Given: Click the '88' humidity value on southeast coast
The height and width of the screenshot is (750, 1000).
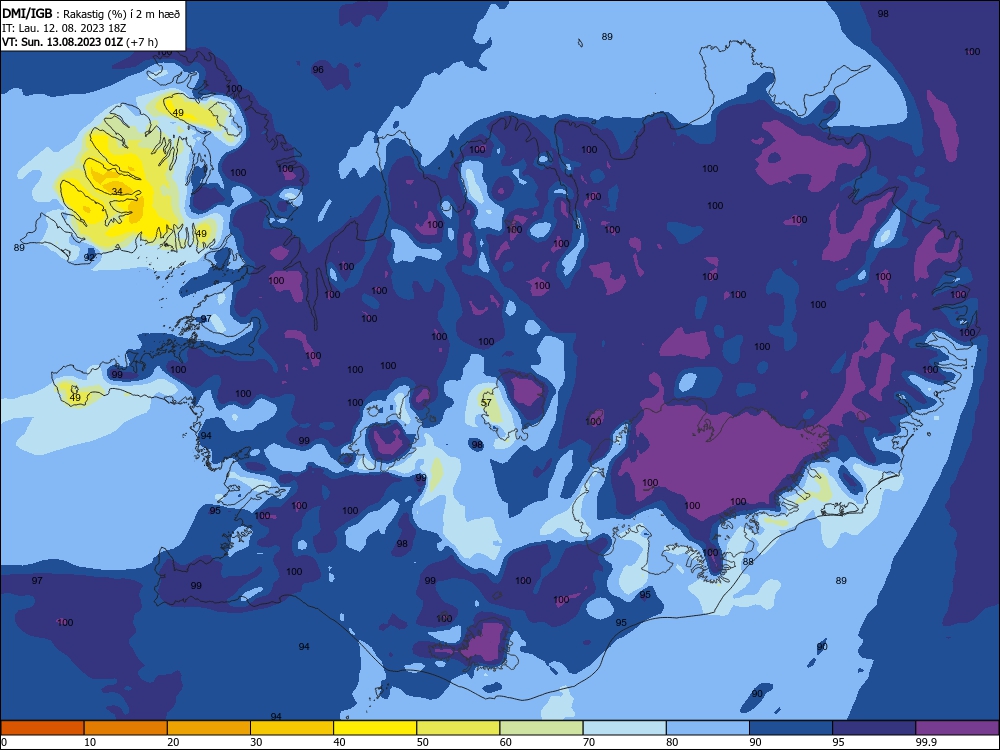Looking at the screenshot, I should click(x=748, y=562).
